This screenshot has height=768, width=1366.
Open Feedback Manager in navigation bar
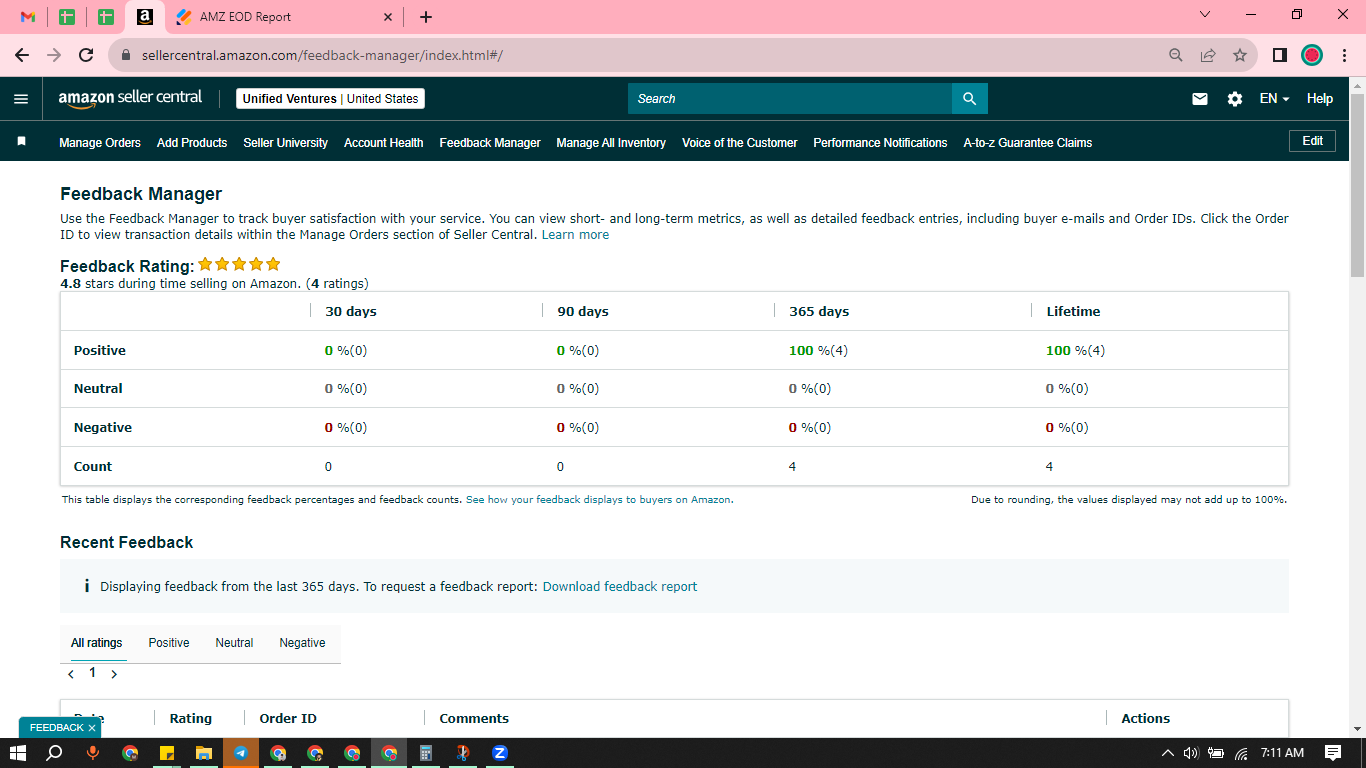point(490,143)
